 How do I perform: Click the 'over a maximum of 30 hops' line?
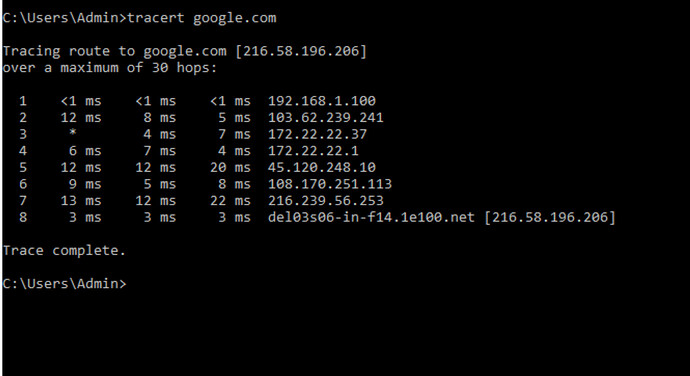coord(110,68)
